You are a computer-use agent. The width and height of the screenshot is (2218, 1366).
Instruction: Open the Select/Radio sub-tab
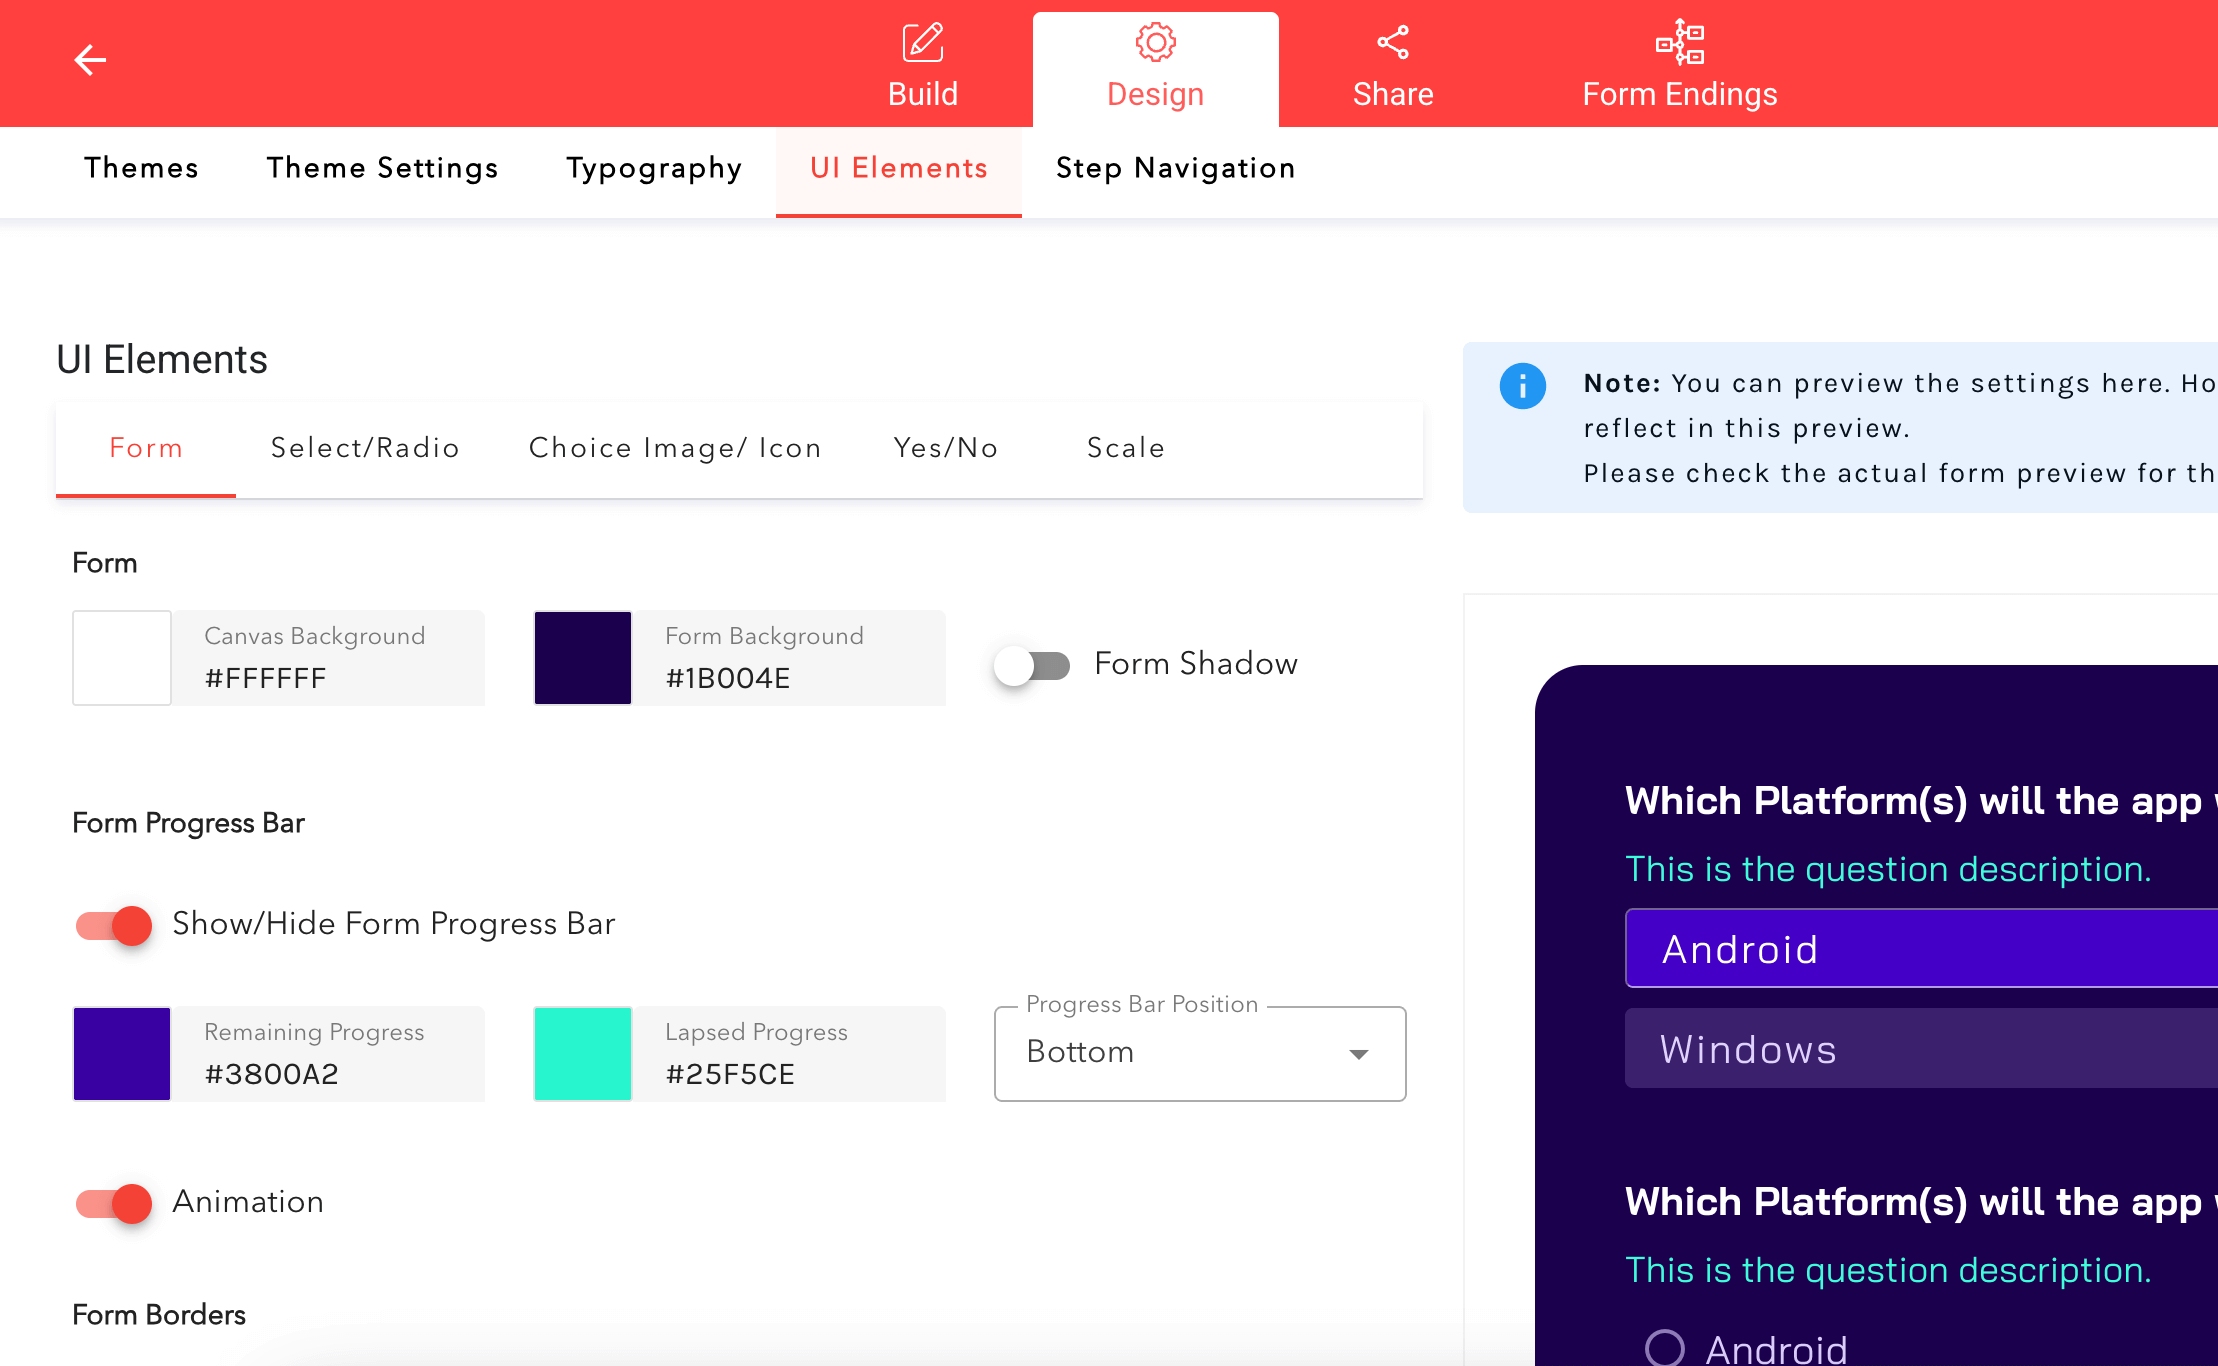(x=365, y=448)
